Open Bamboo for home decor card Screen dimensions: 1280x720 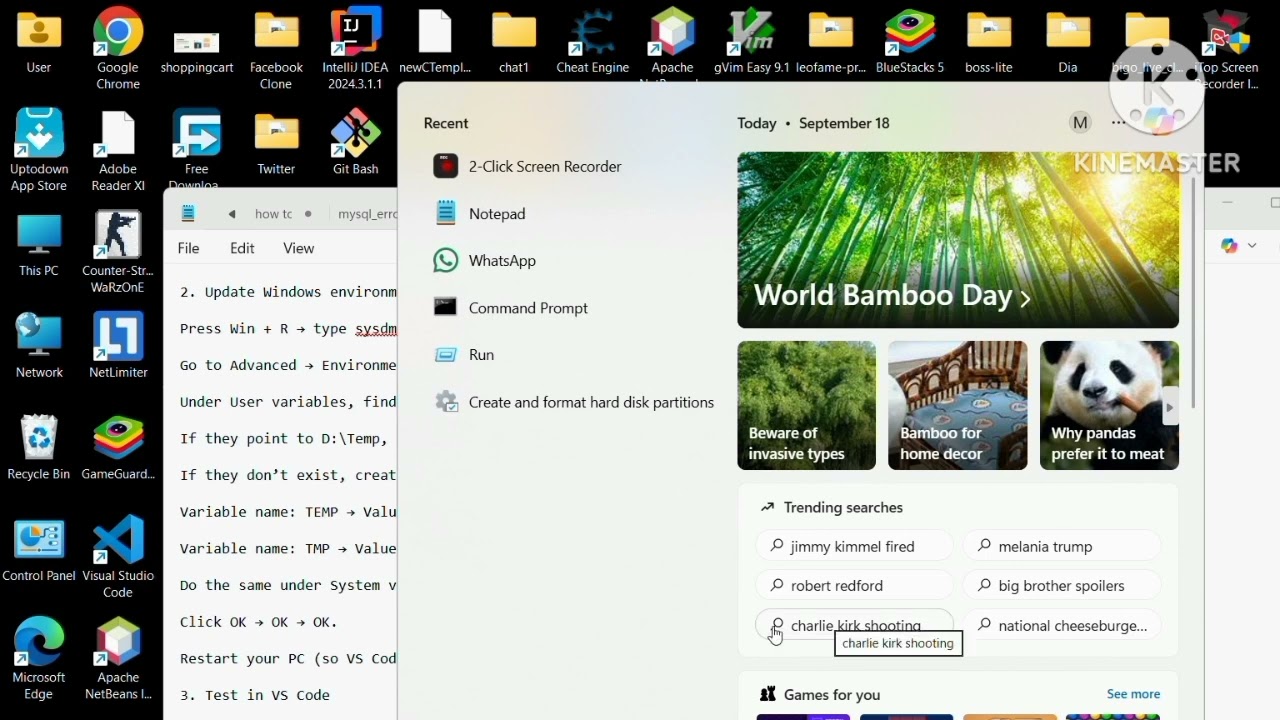(x=957, y=405)
